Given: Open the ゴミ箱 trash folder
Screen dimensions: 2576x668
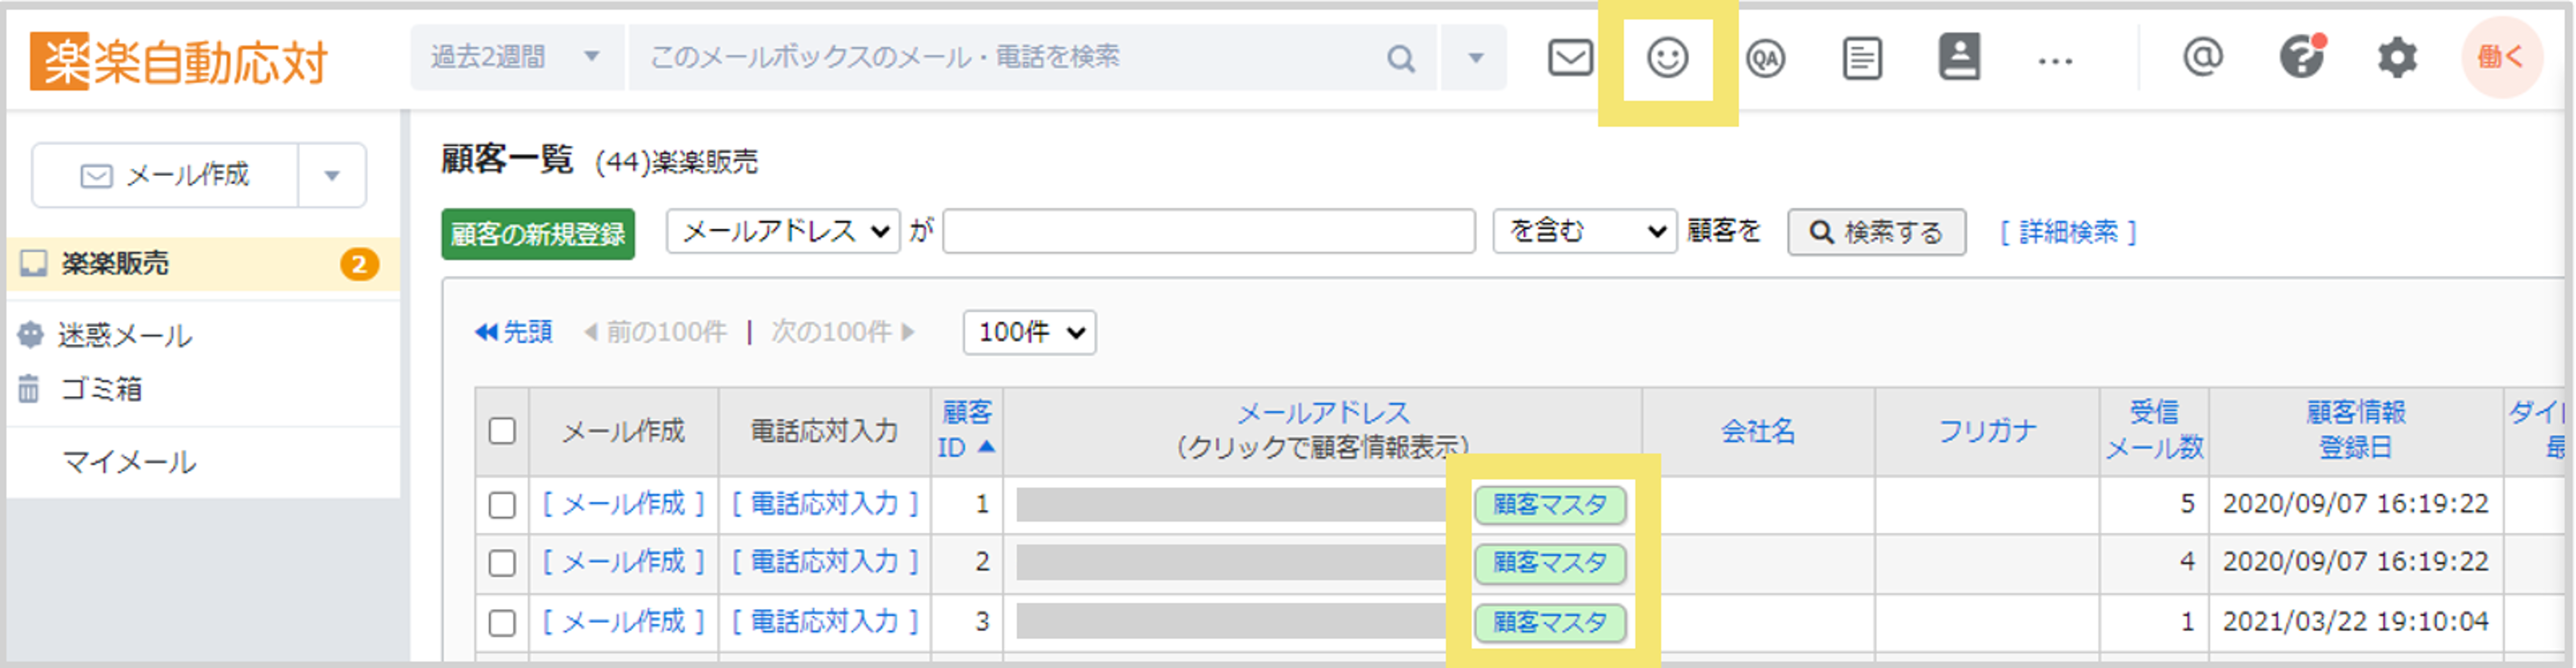Looking at the screenshot, I should click(82, 388).
